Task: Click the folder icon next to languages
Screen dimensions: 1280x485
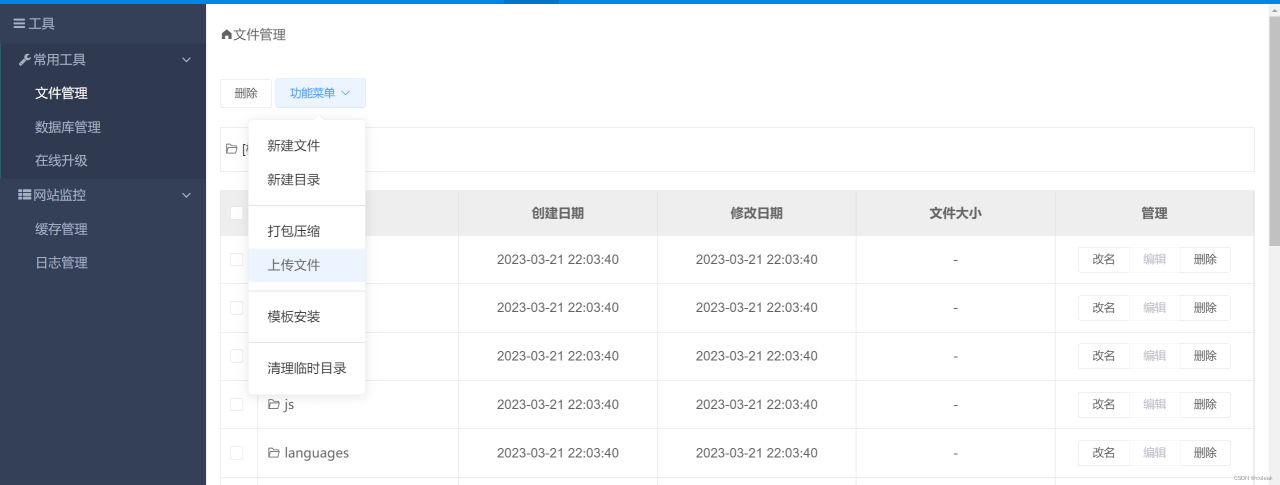Action: pos(273,453)
